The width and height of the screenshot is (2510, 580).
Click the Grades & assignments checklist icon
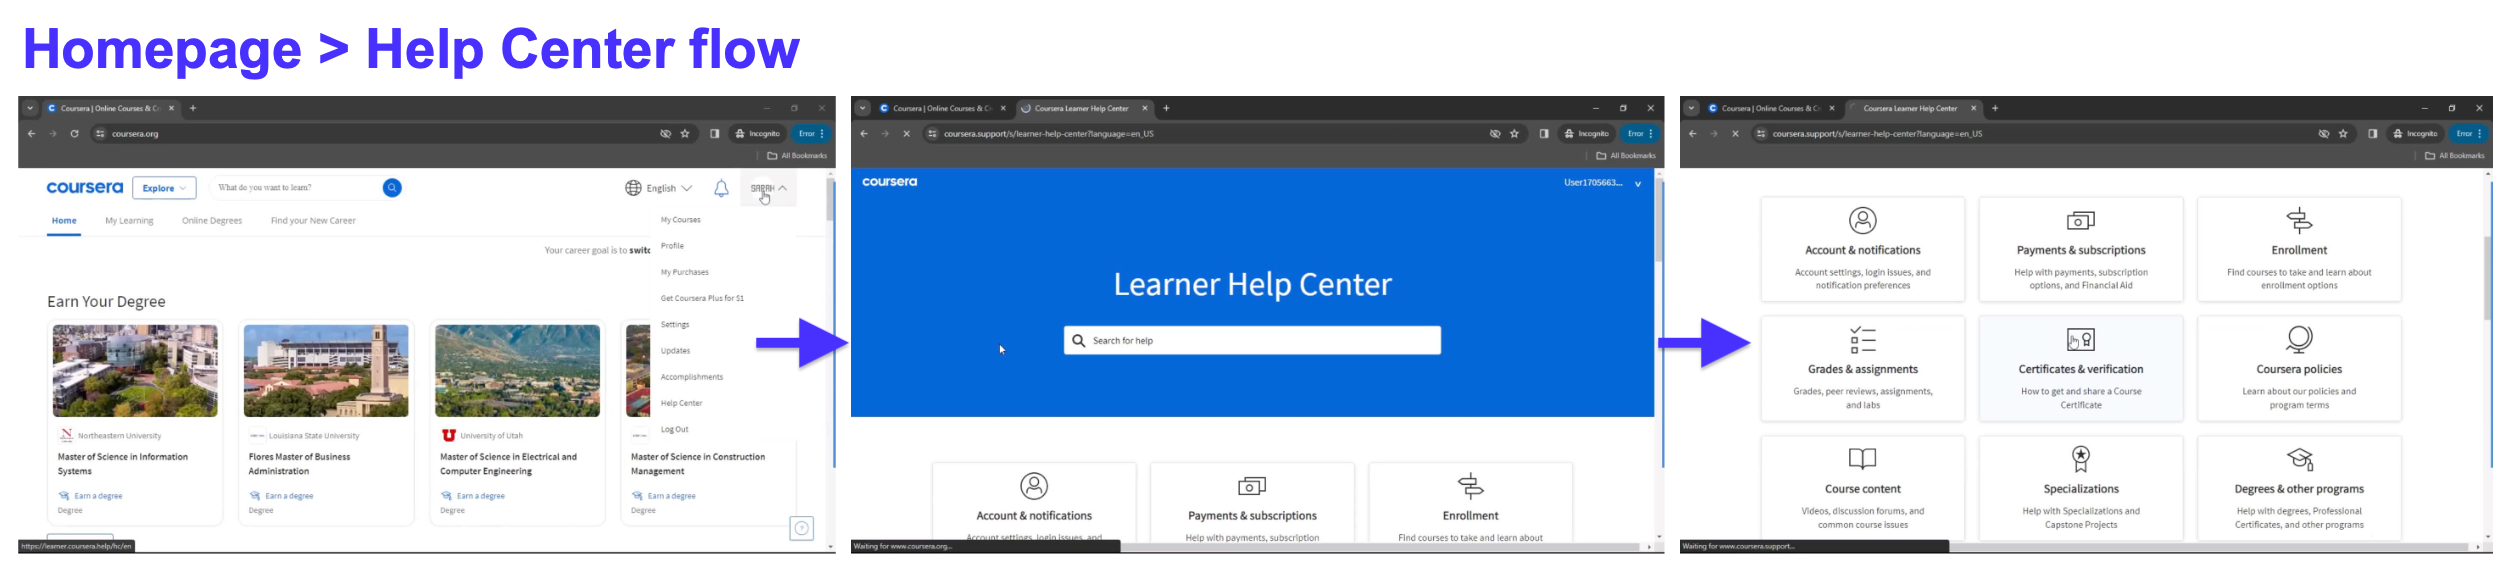(1862, 340)
